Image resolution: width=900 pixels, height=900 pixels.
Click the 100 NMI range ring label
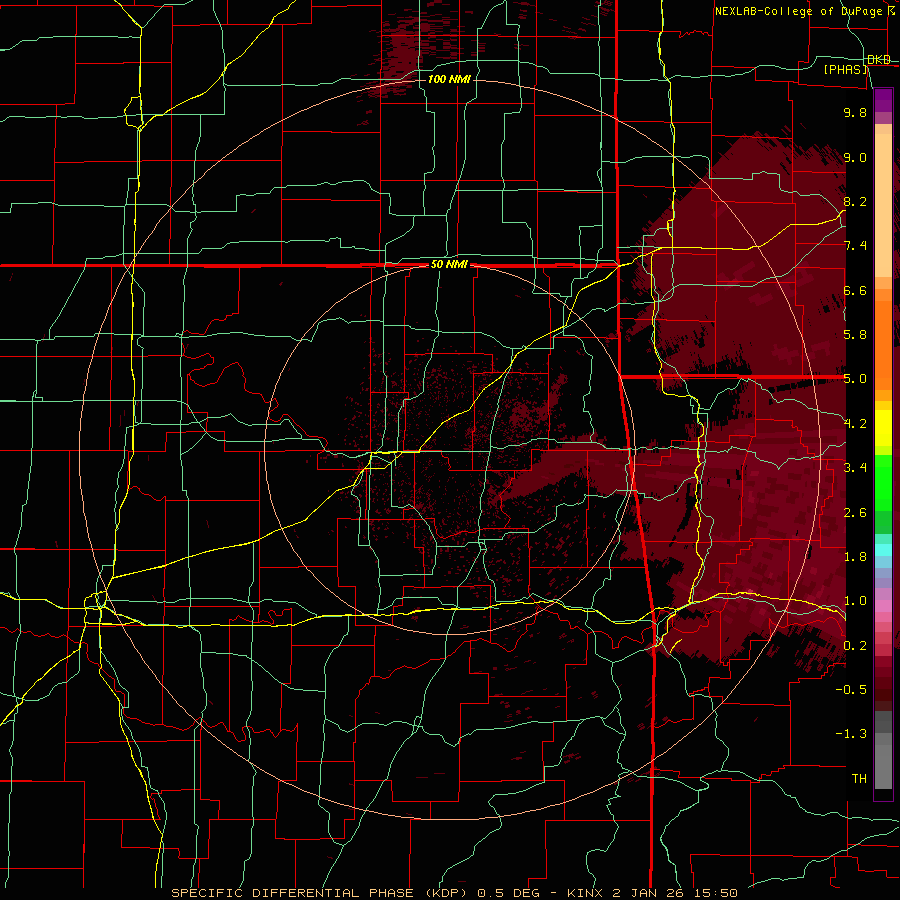(x=449, y=79)
